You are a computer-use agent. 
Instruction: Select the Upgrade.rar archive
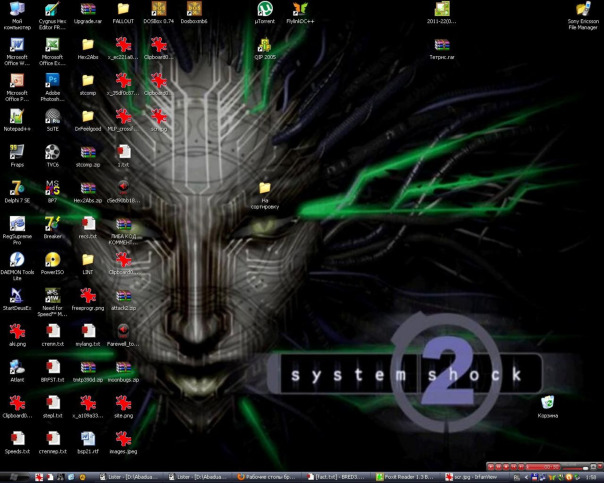click(x=88, y=13)
